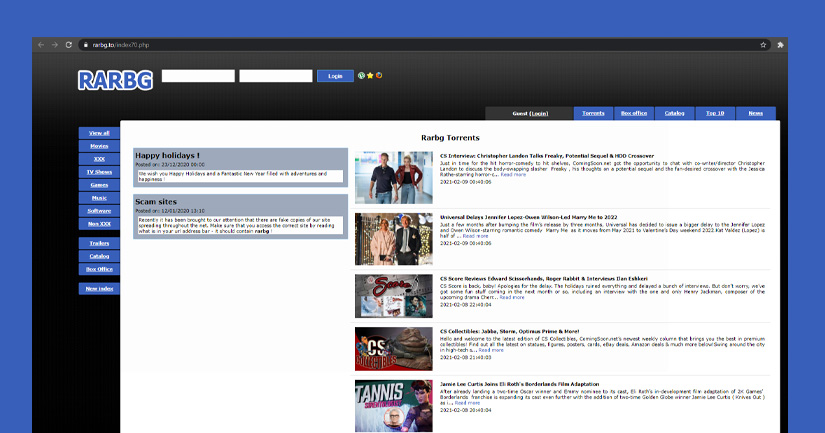
Task: Open New index in the sidebar
Action: point(99,289)
